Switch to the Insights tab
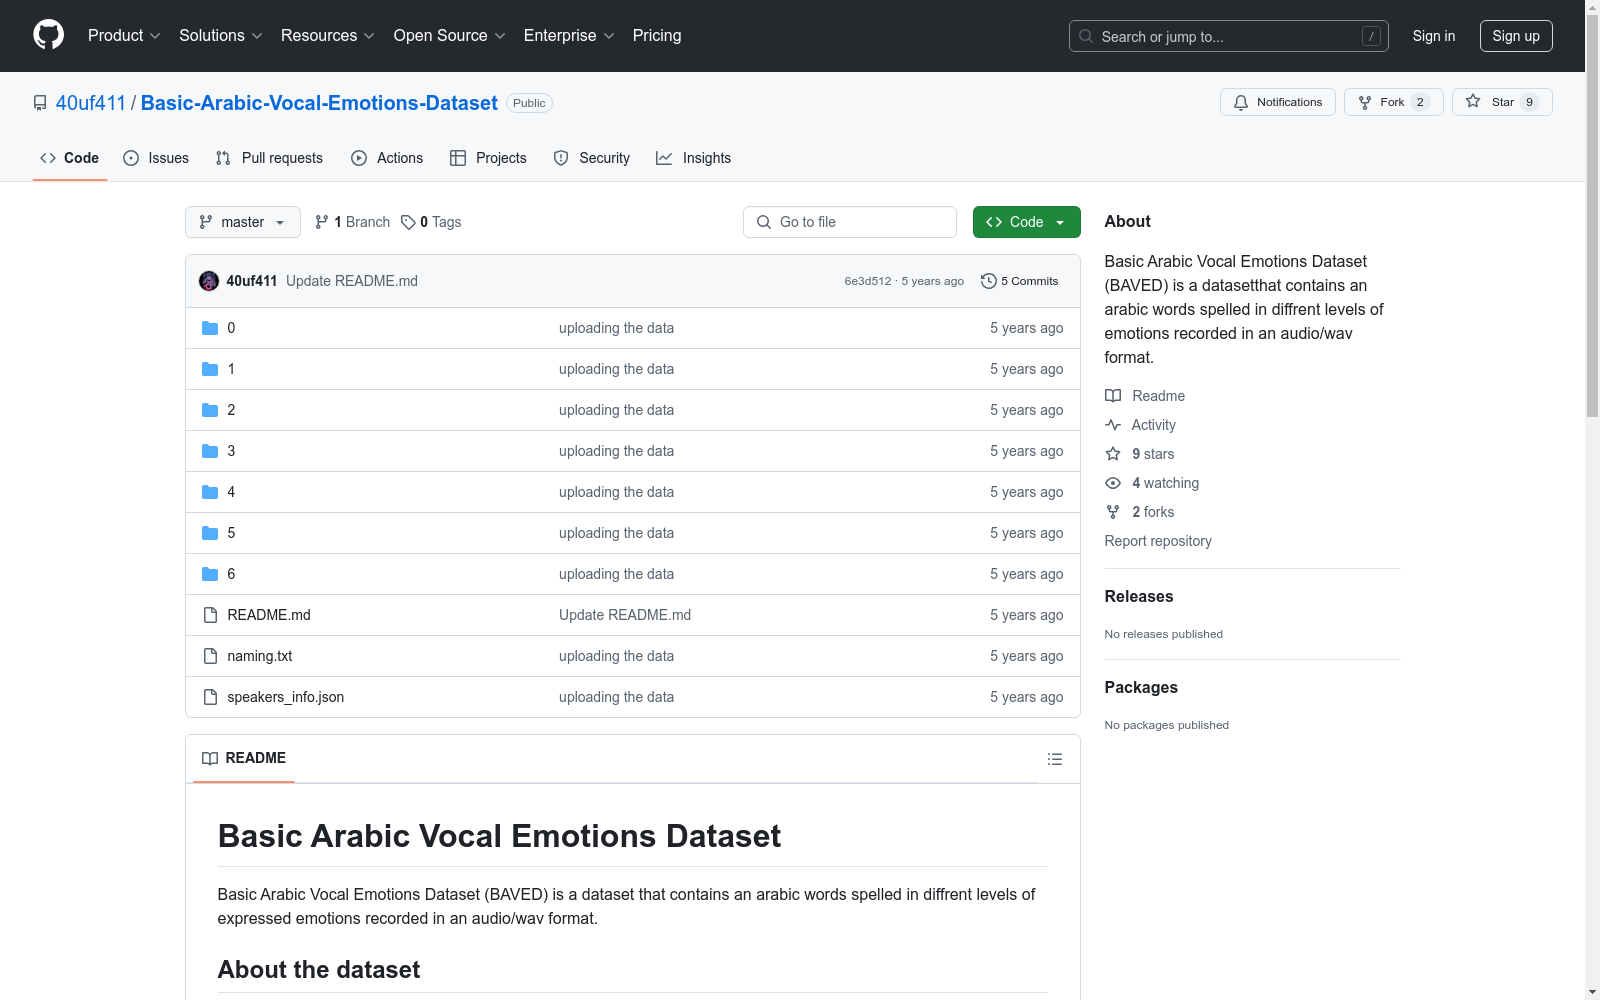 click(694, 158)
